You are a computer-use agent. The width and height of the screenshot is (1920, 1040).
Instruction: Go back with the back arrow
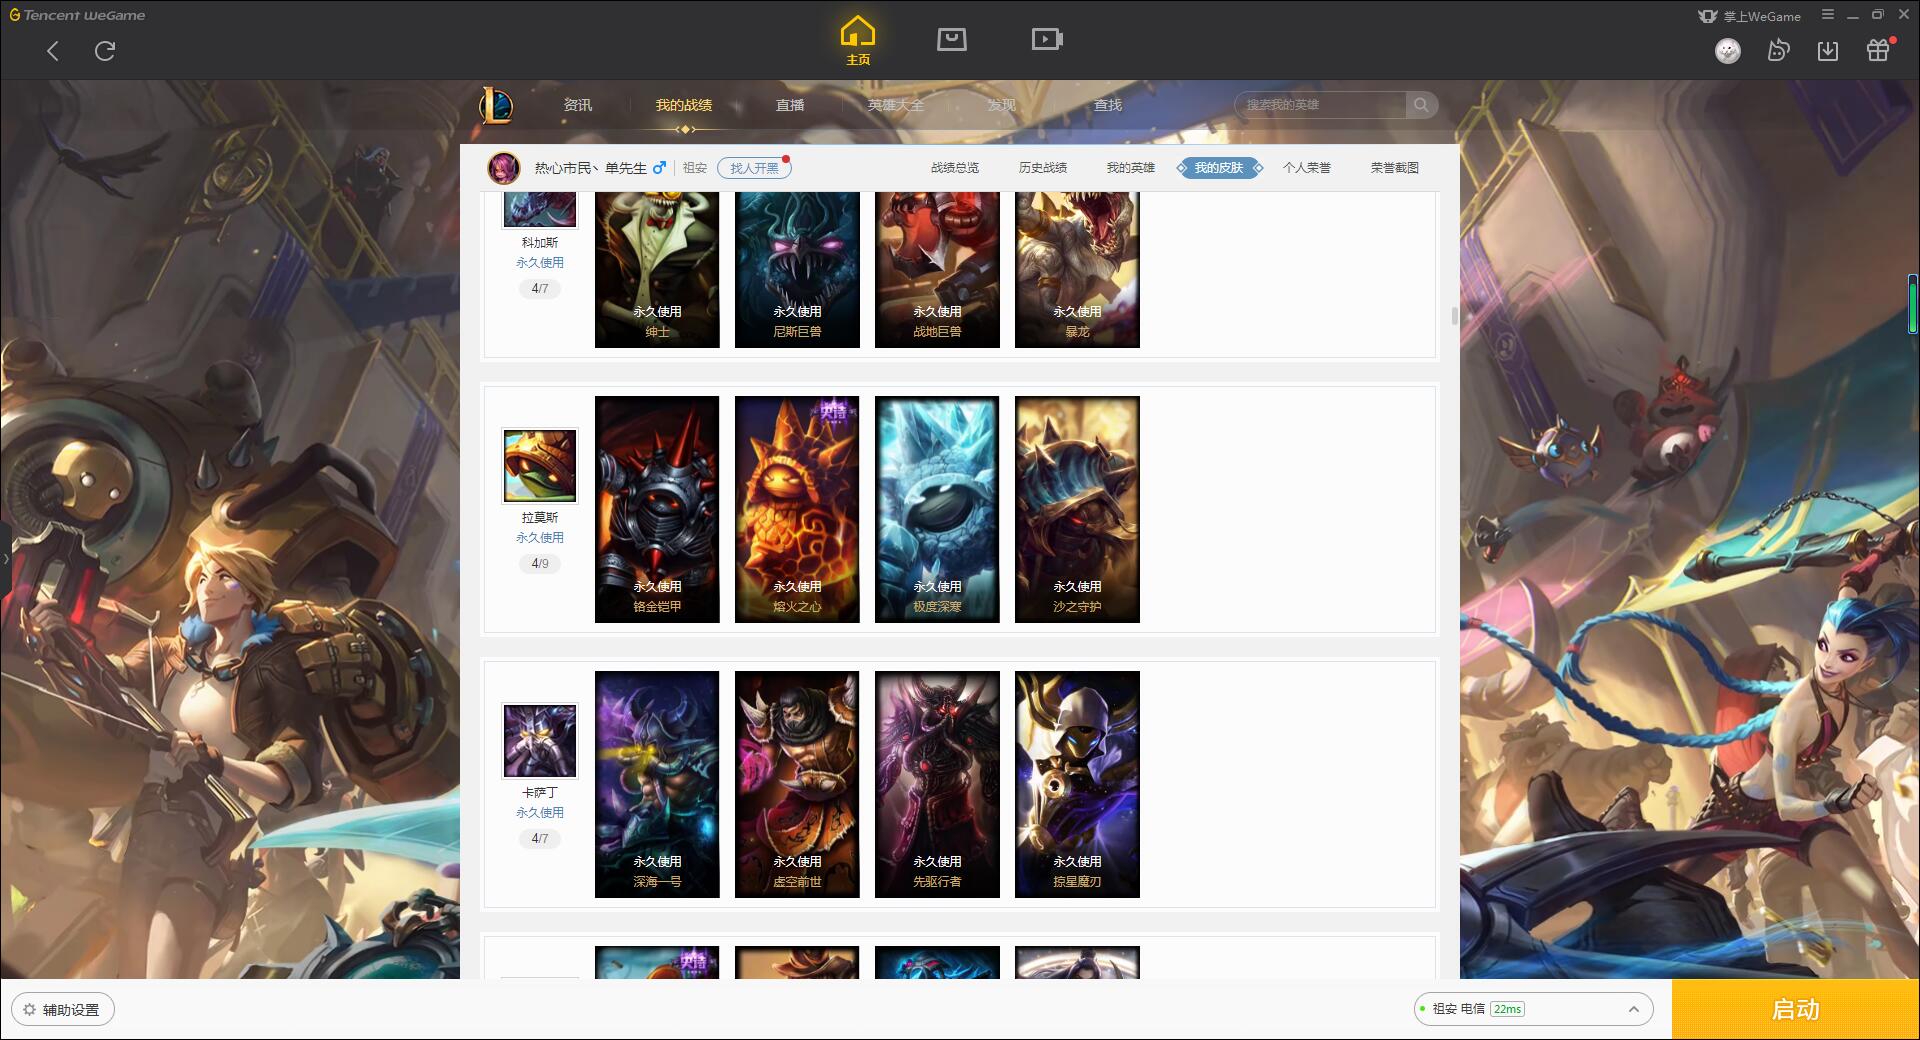coord(53,51)
